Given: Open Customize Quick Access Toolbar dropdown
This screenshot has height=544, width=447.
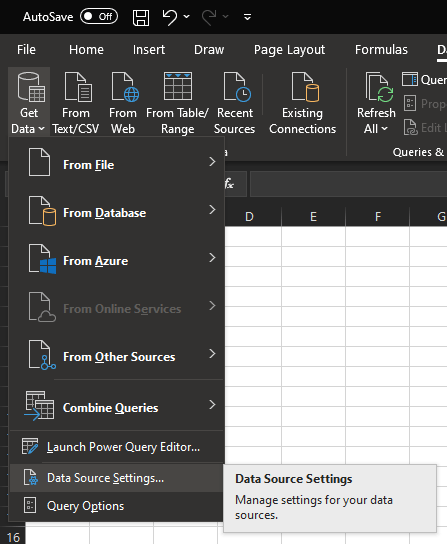Looking at the screenshot, I should (247, 17).
